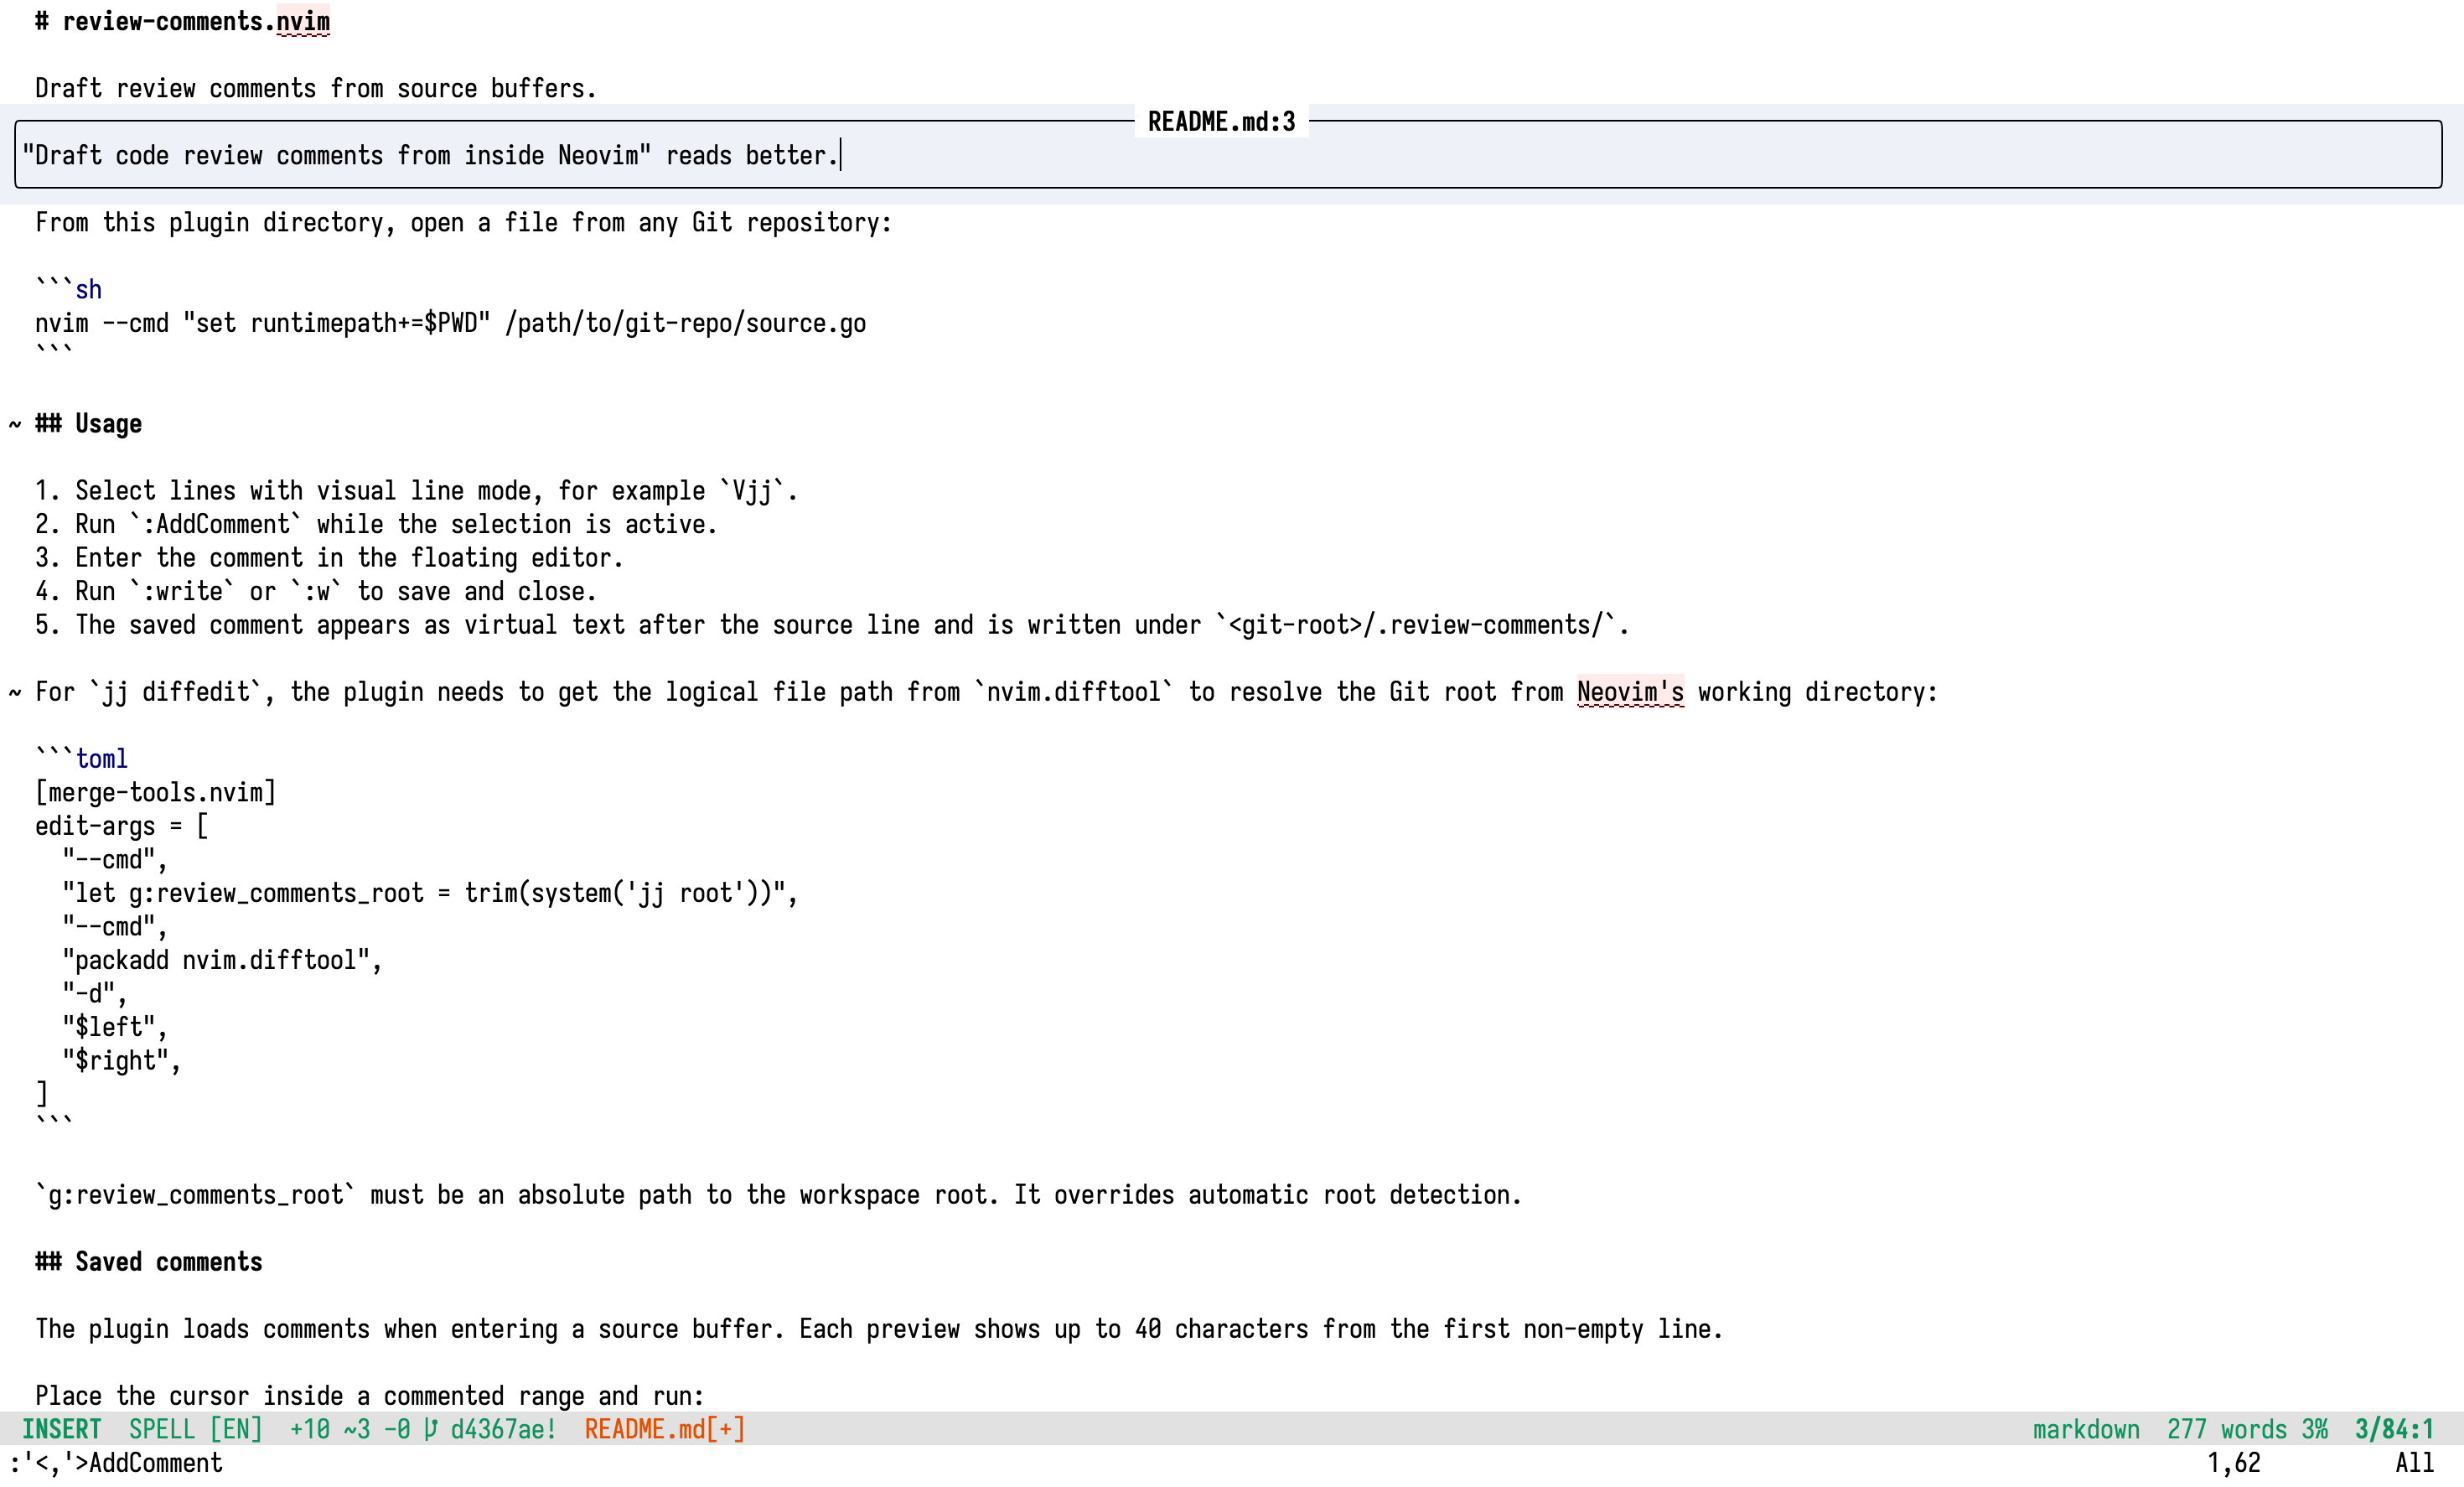
Task: Click the '"$right",' line
Action: (122, 1061)
